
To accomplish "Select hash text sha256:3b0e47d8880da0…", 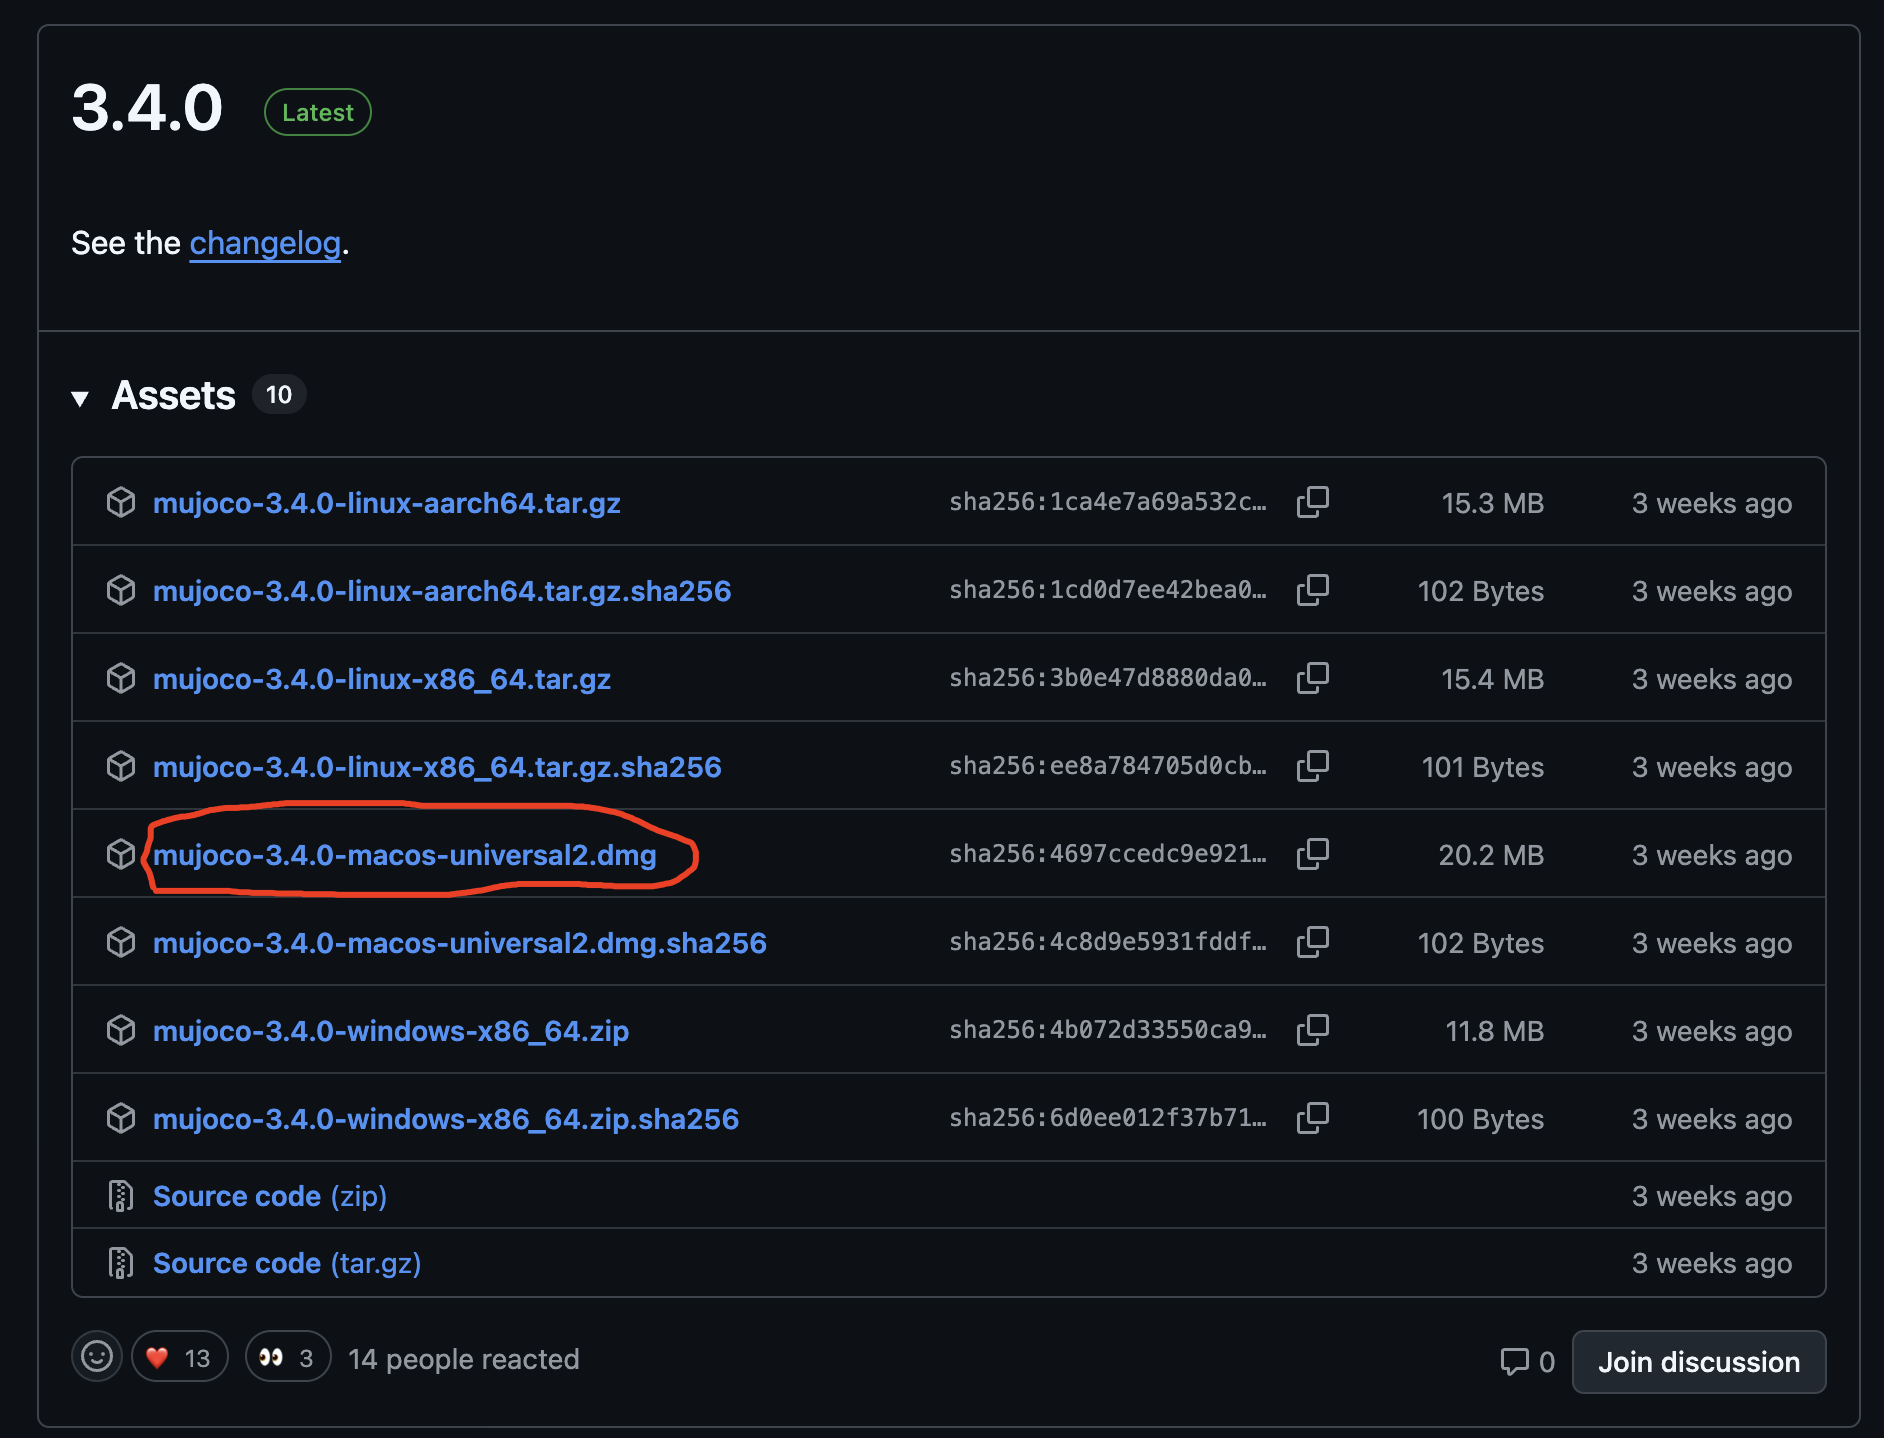I will tap(1108, 678).
